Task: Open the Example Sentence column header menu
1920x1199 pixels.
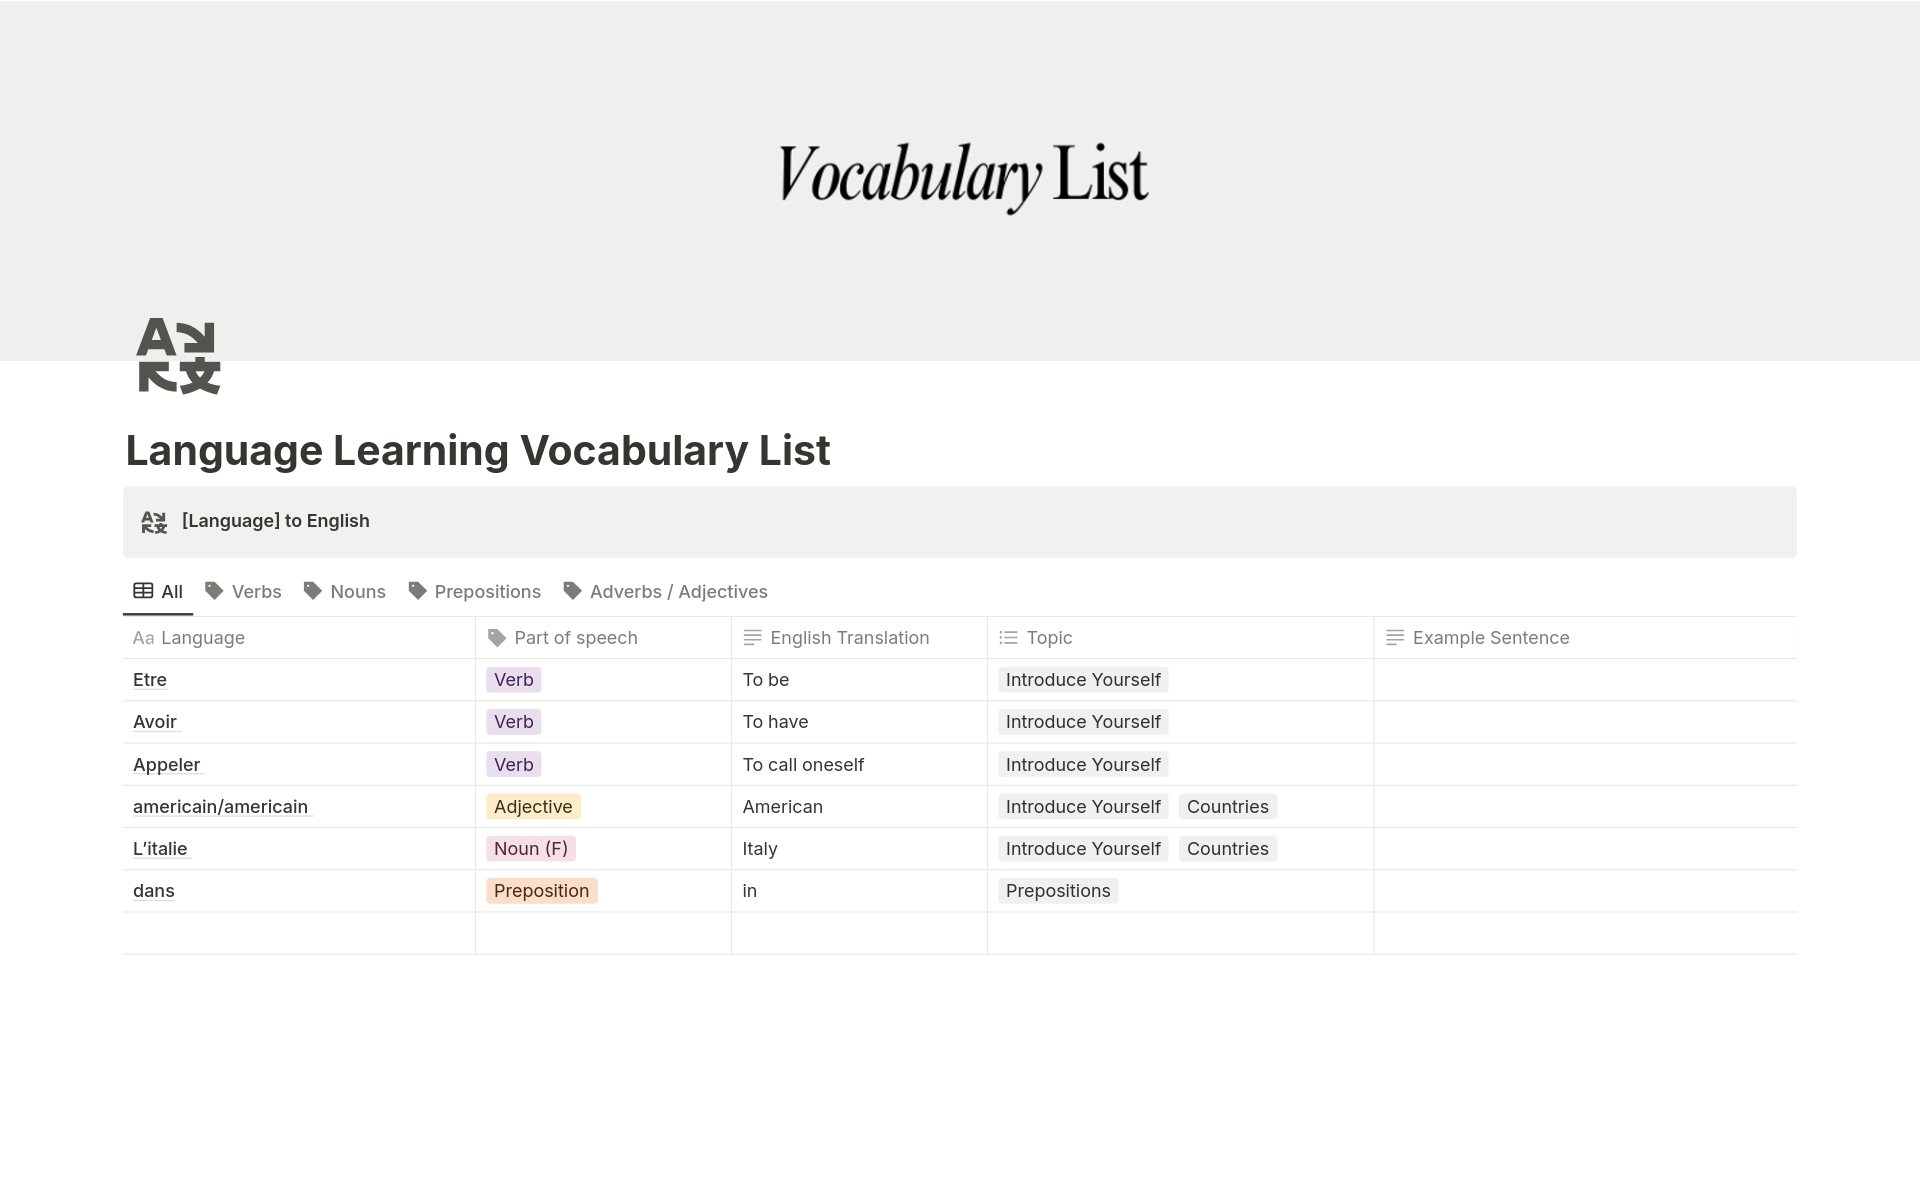Action: click(x=1490, y=638)
